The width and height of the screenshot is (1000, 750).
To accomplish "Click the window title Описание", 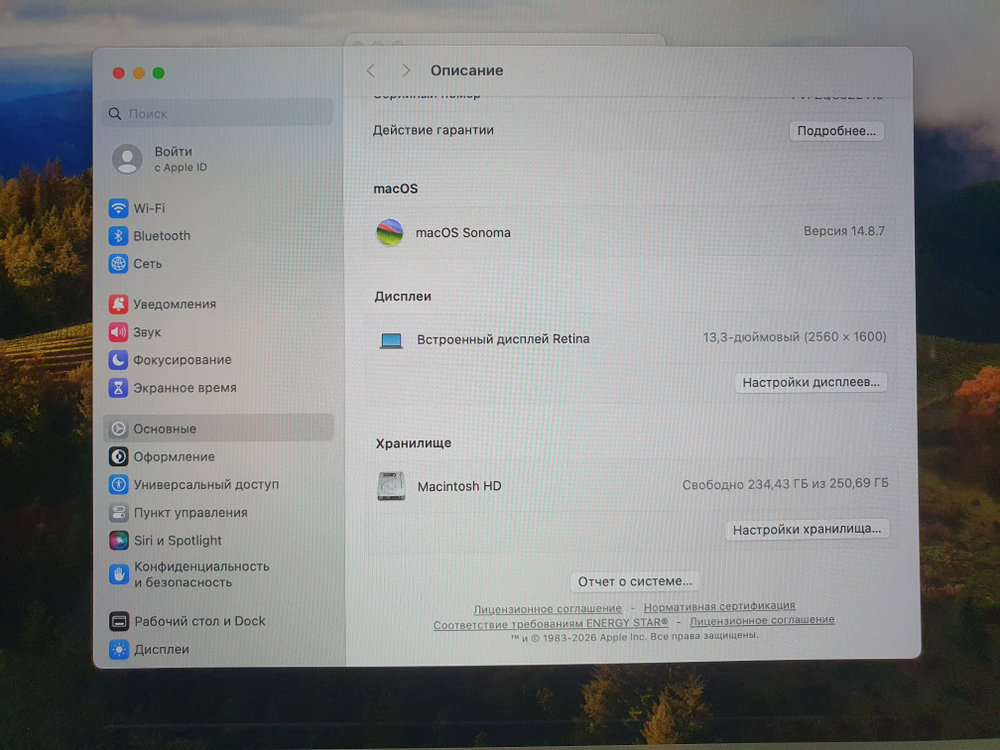I will 467,71.
